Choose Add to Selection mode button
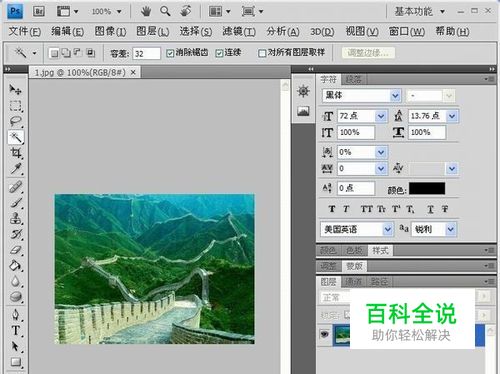Screen dimensions: 500x374 pyautogui.click(x=66, y=53)
